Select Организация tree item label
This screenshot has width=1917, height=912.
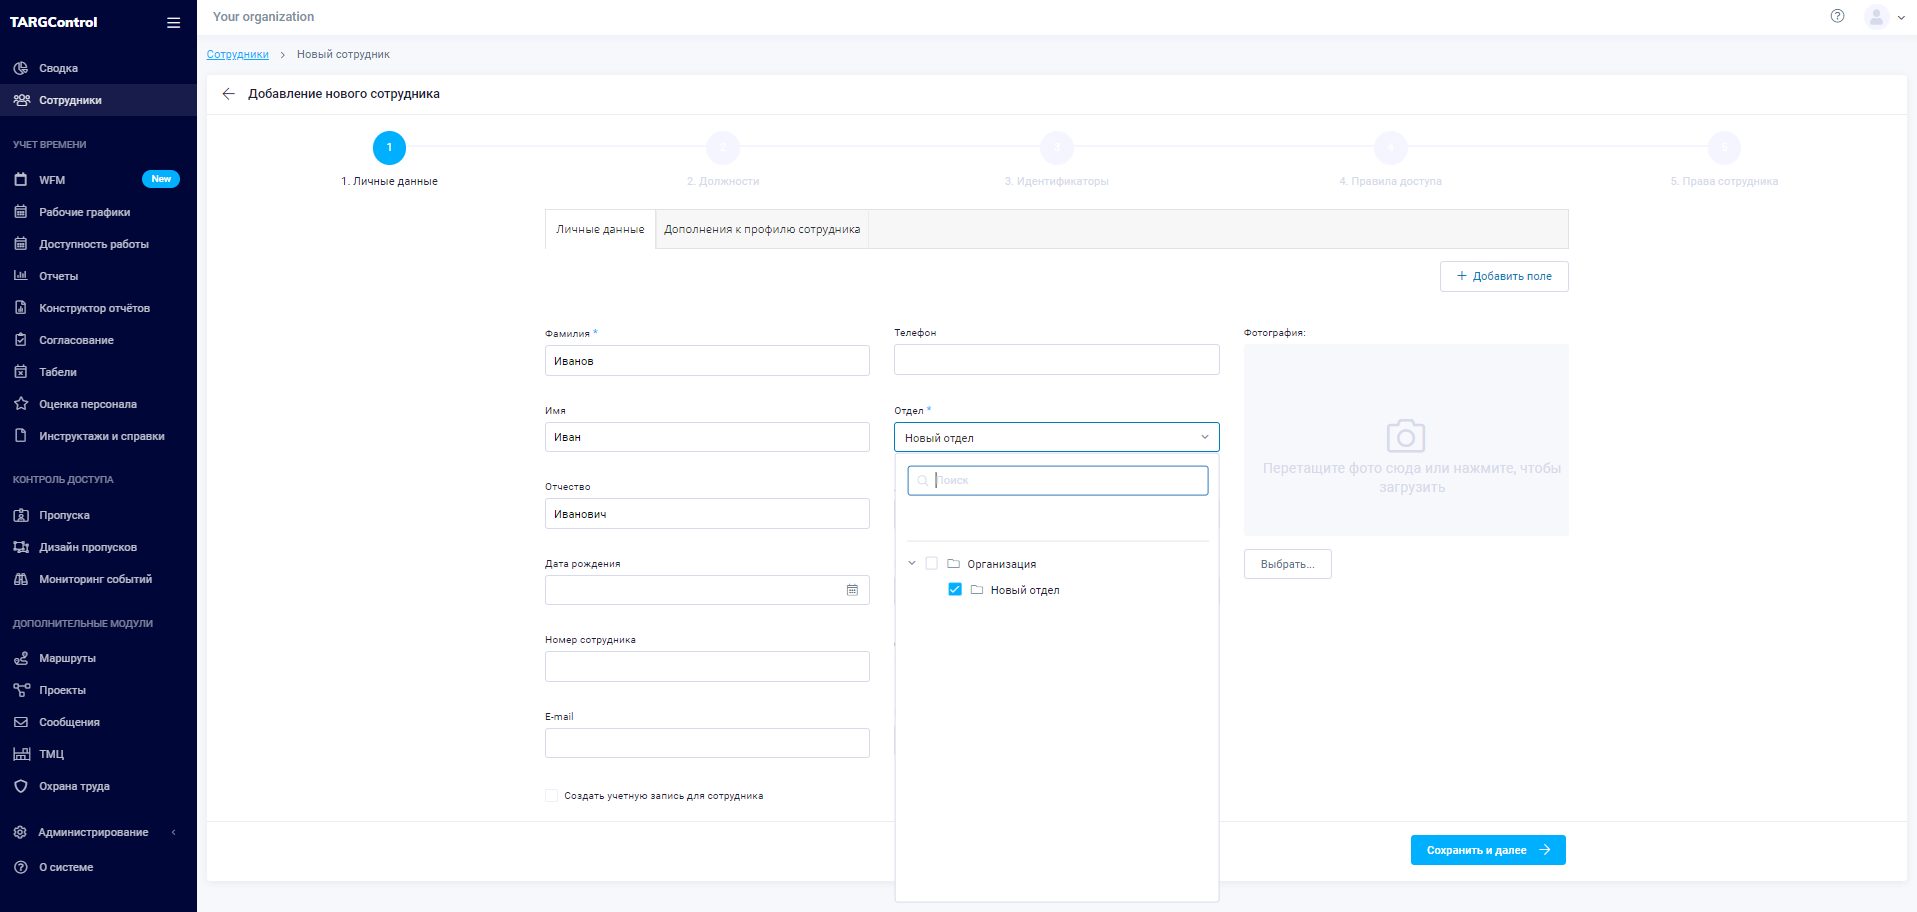point(1001,564)
